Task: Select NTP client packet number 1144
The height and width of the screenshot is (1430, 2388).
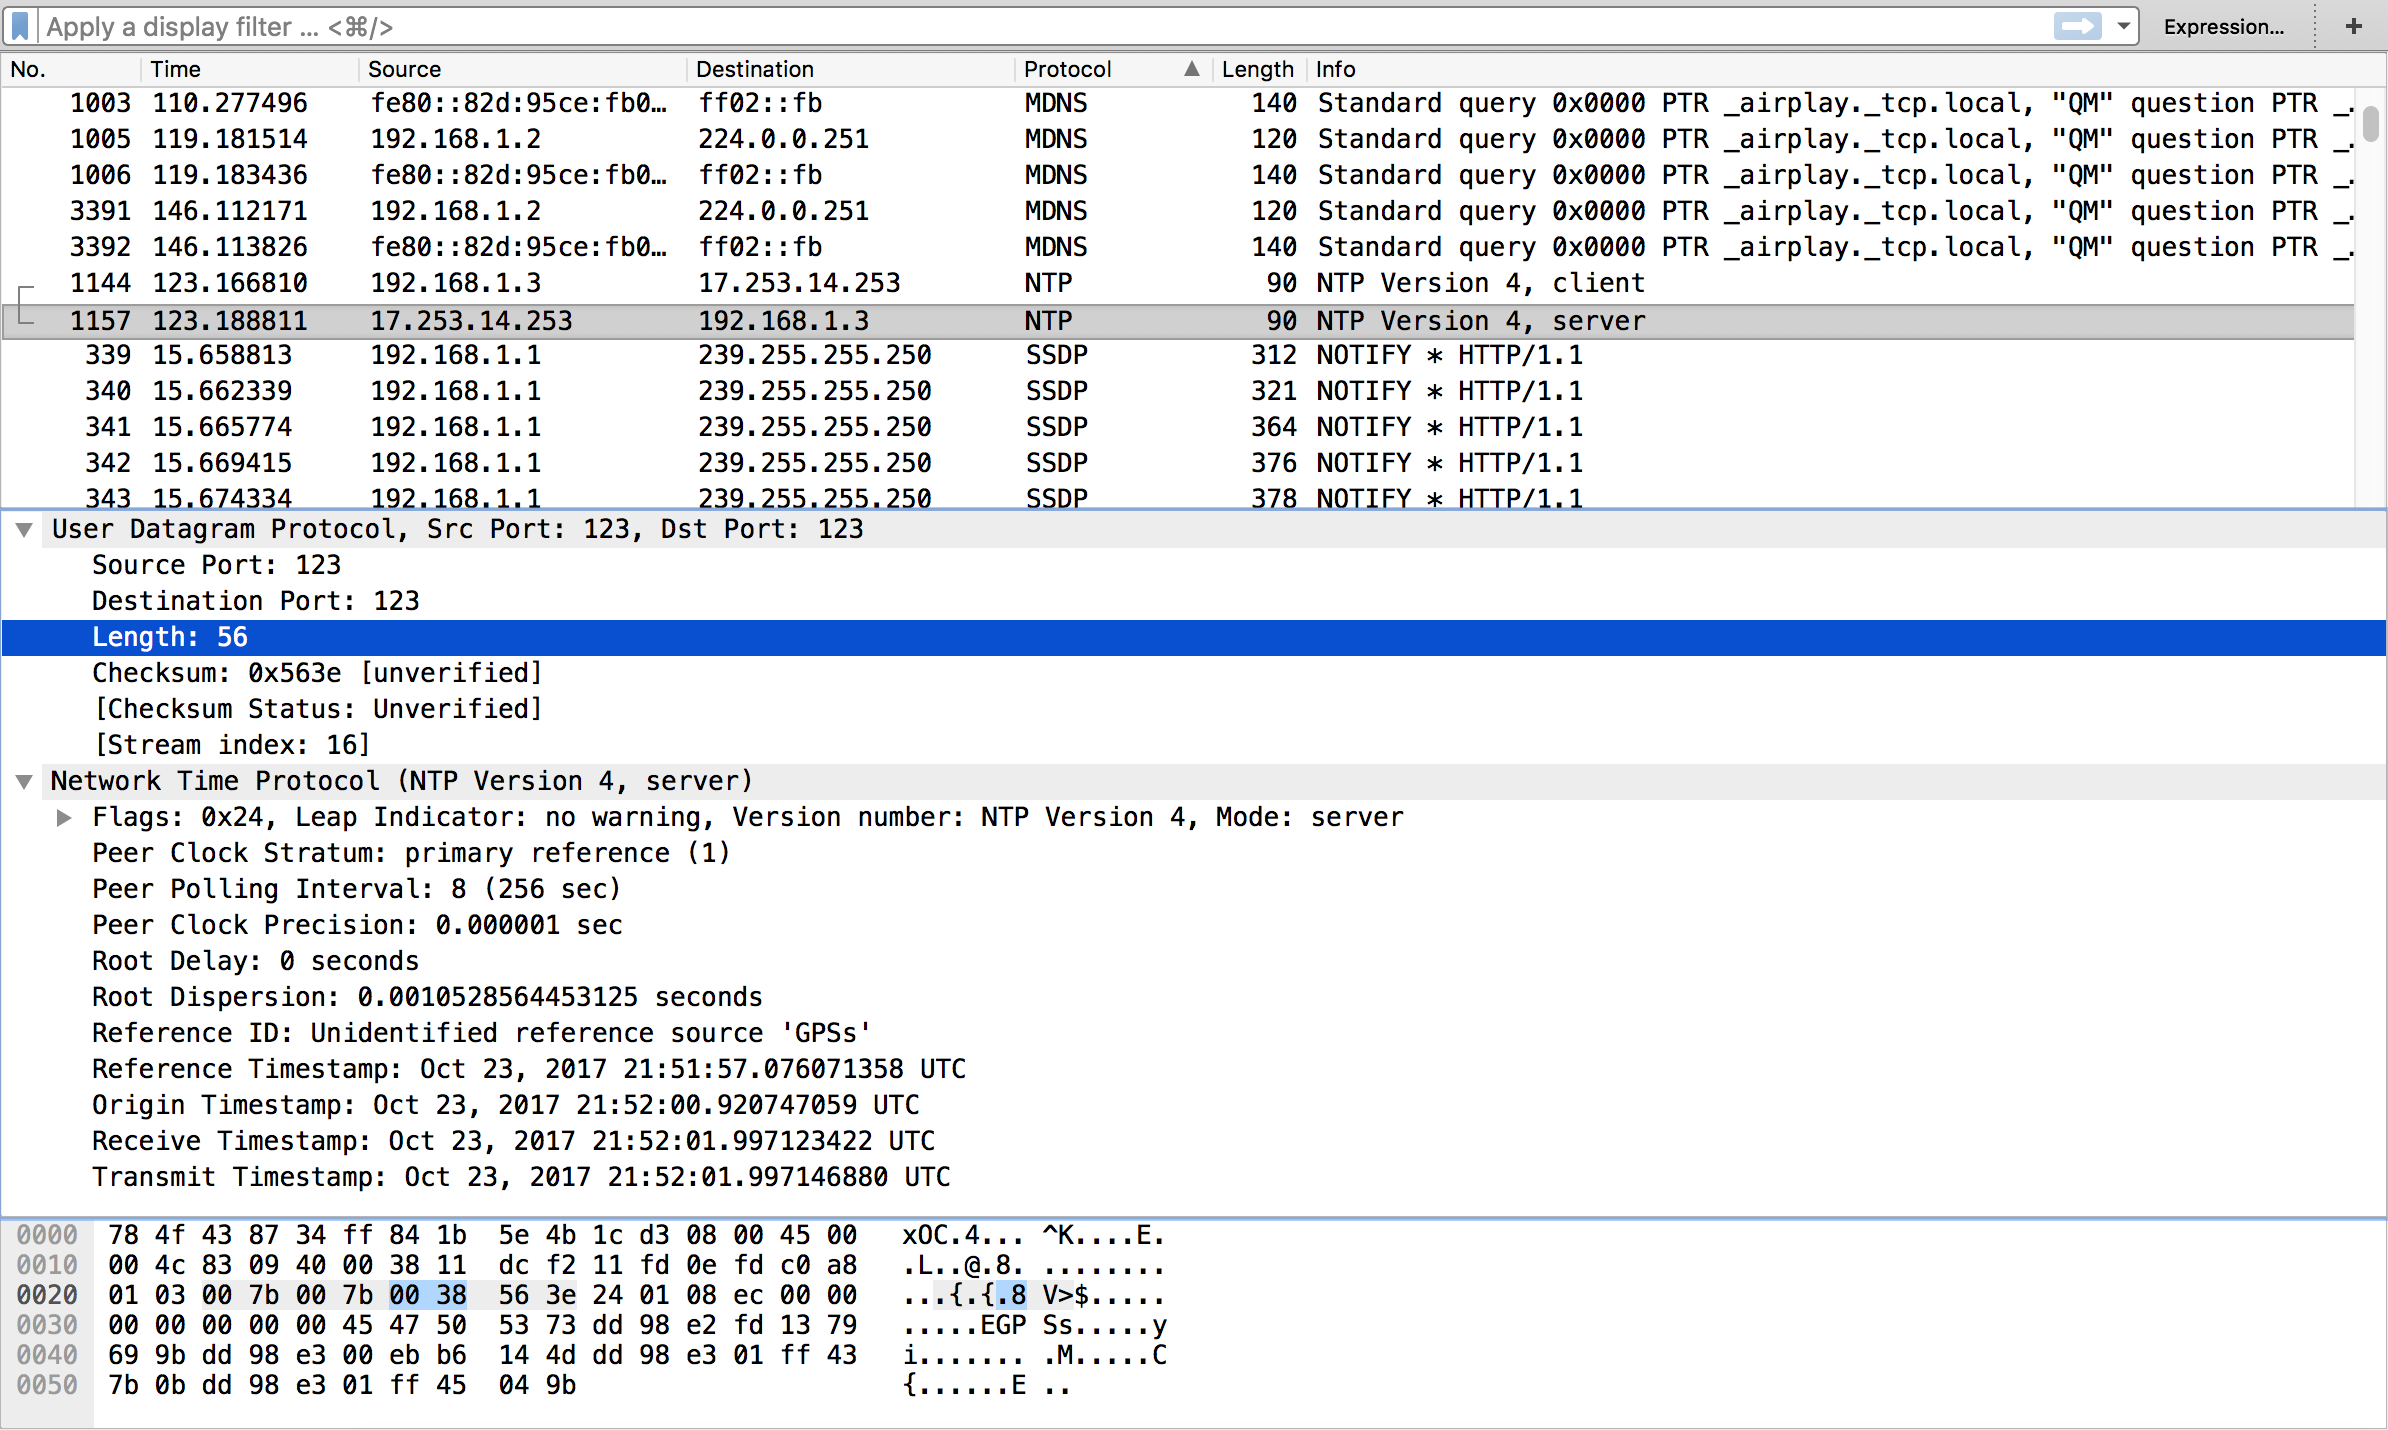Action: point(800,283)
